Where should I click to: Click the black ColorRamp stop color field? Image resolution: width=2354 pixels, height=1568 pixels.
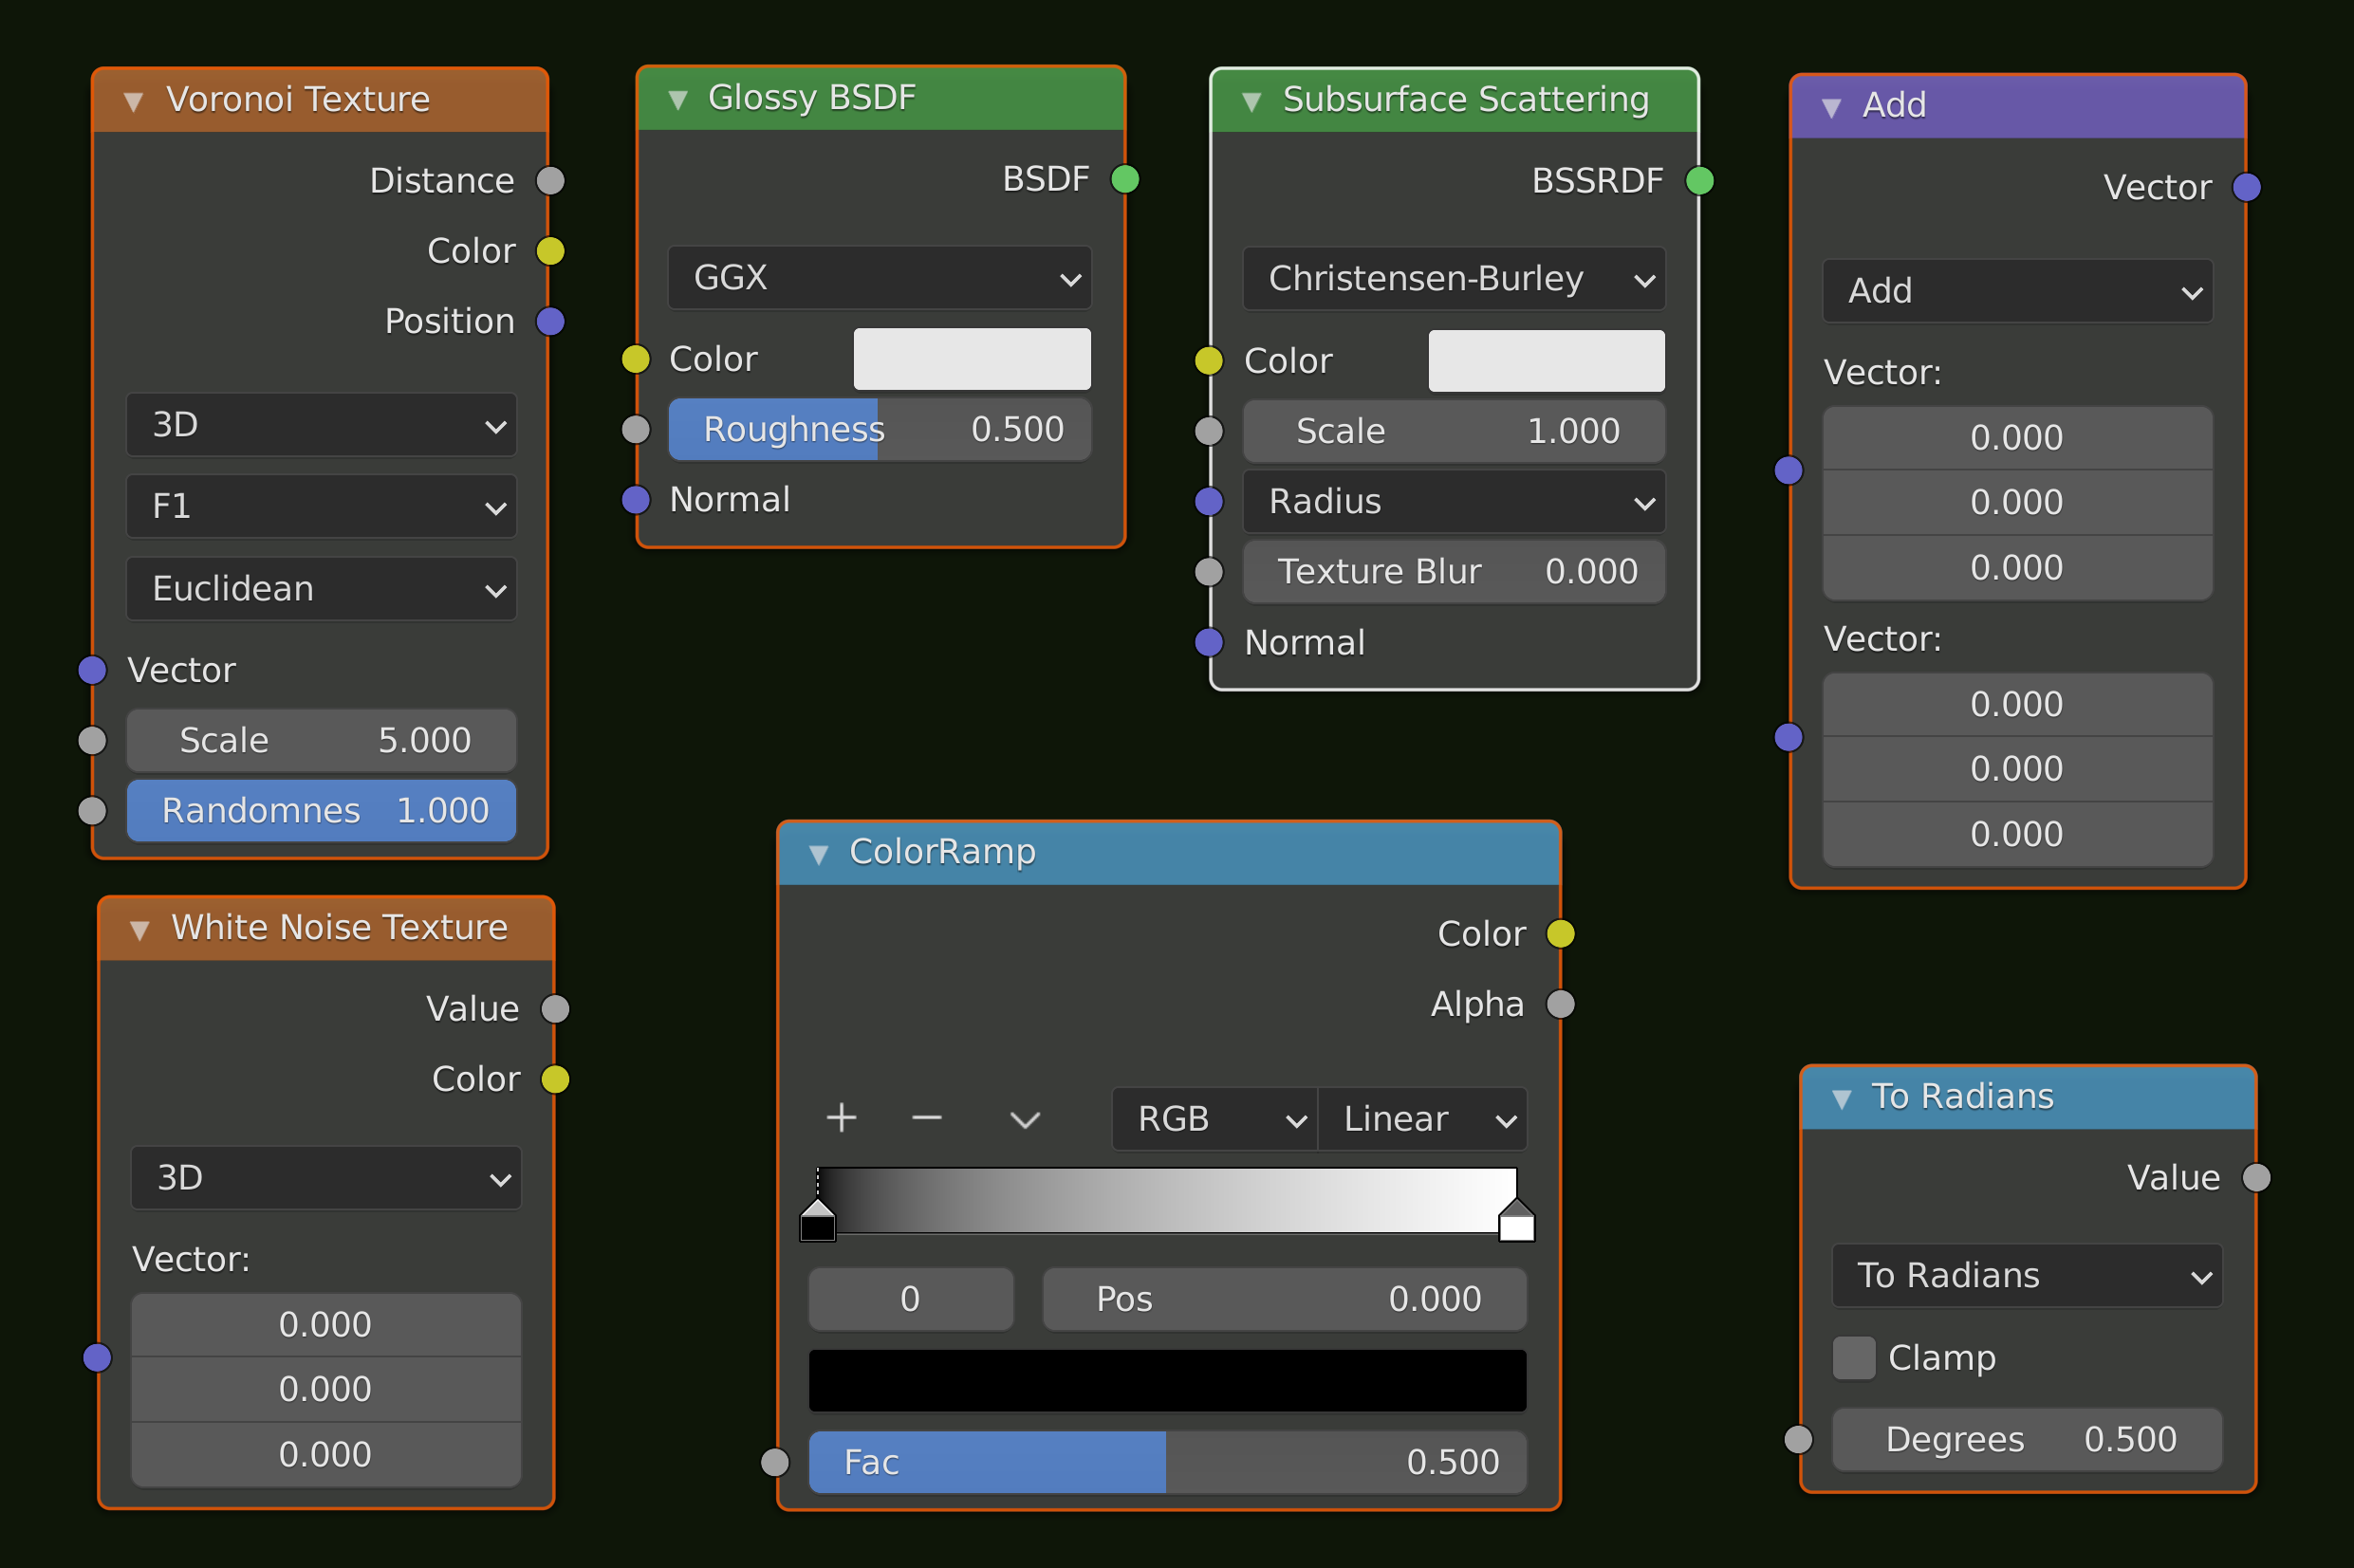tap(1168, 1381)
